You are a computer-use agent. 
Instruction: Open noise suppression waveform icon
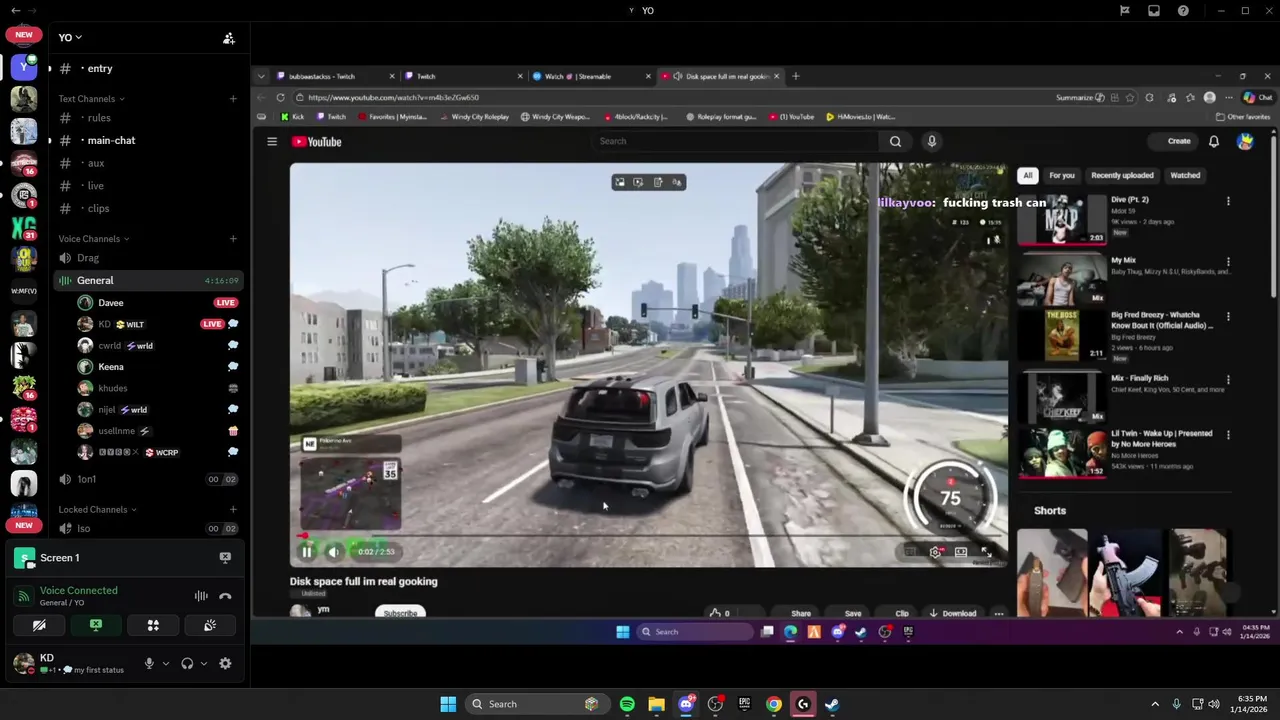tap(201, 596)
